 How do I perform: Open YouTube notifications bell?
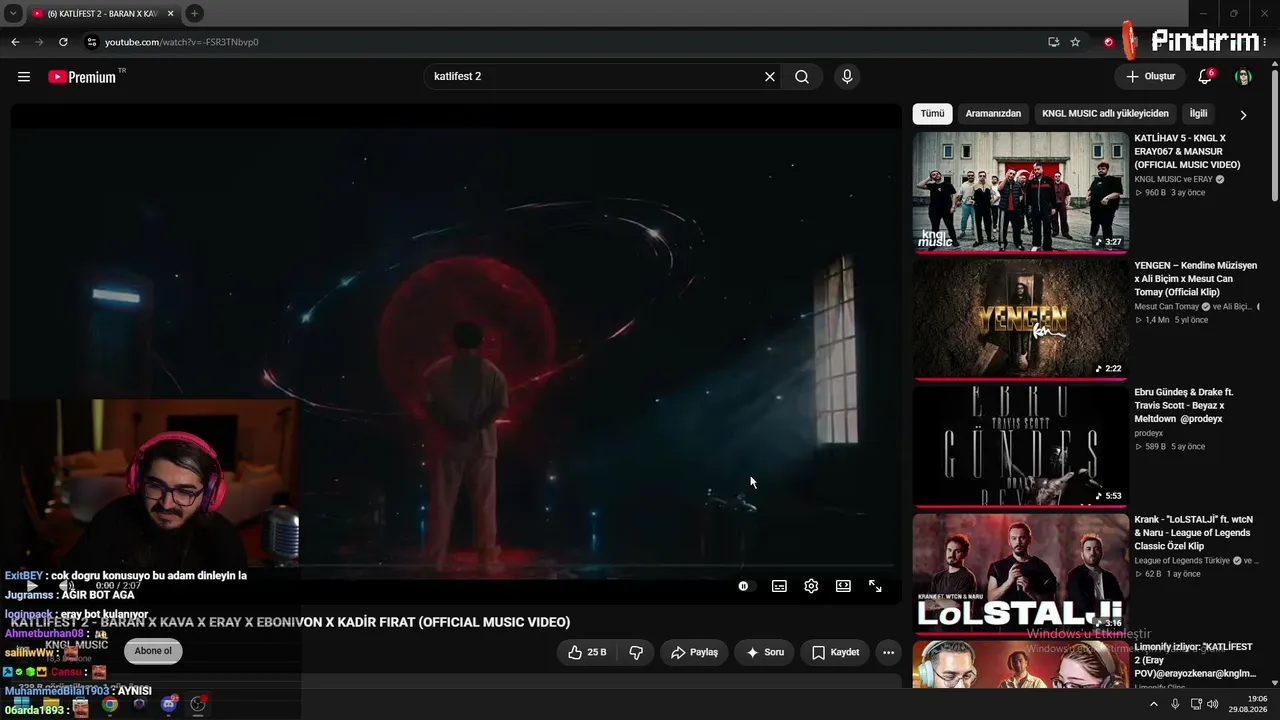tap(1205, 77)
